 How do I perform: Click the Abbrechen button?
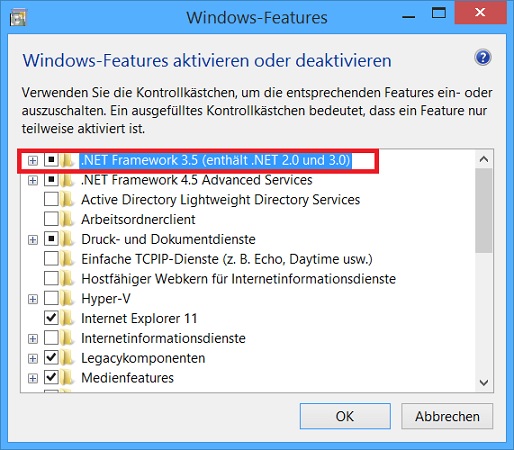447,416
